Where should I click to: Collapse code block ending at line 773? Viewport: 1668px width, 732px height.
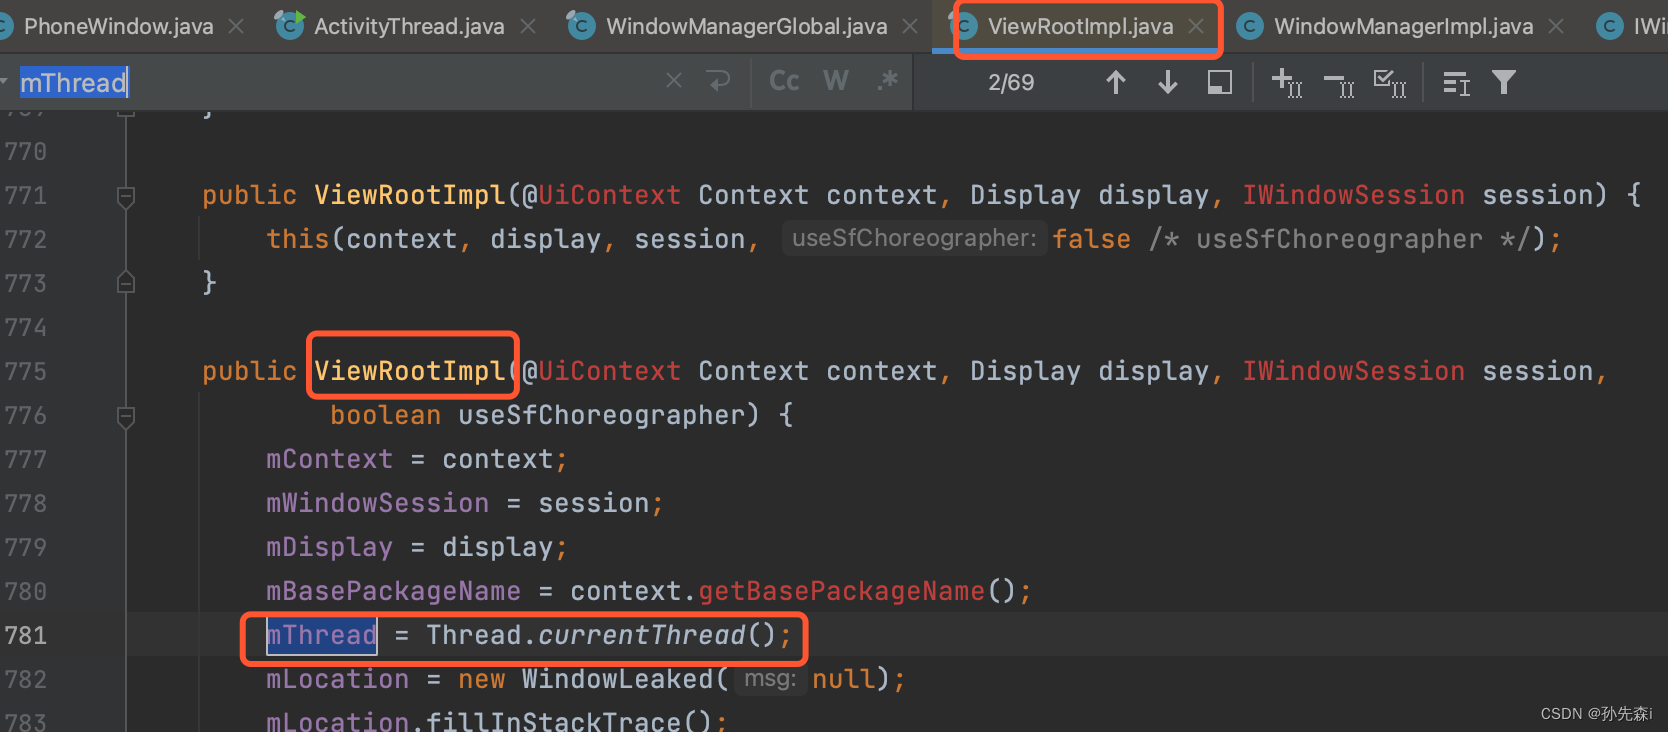point(126,282)
